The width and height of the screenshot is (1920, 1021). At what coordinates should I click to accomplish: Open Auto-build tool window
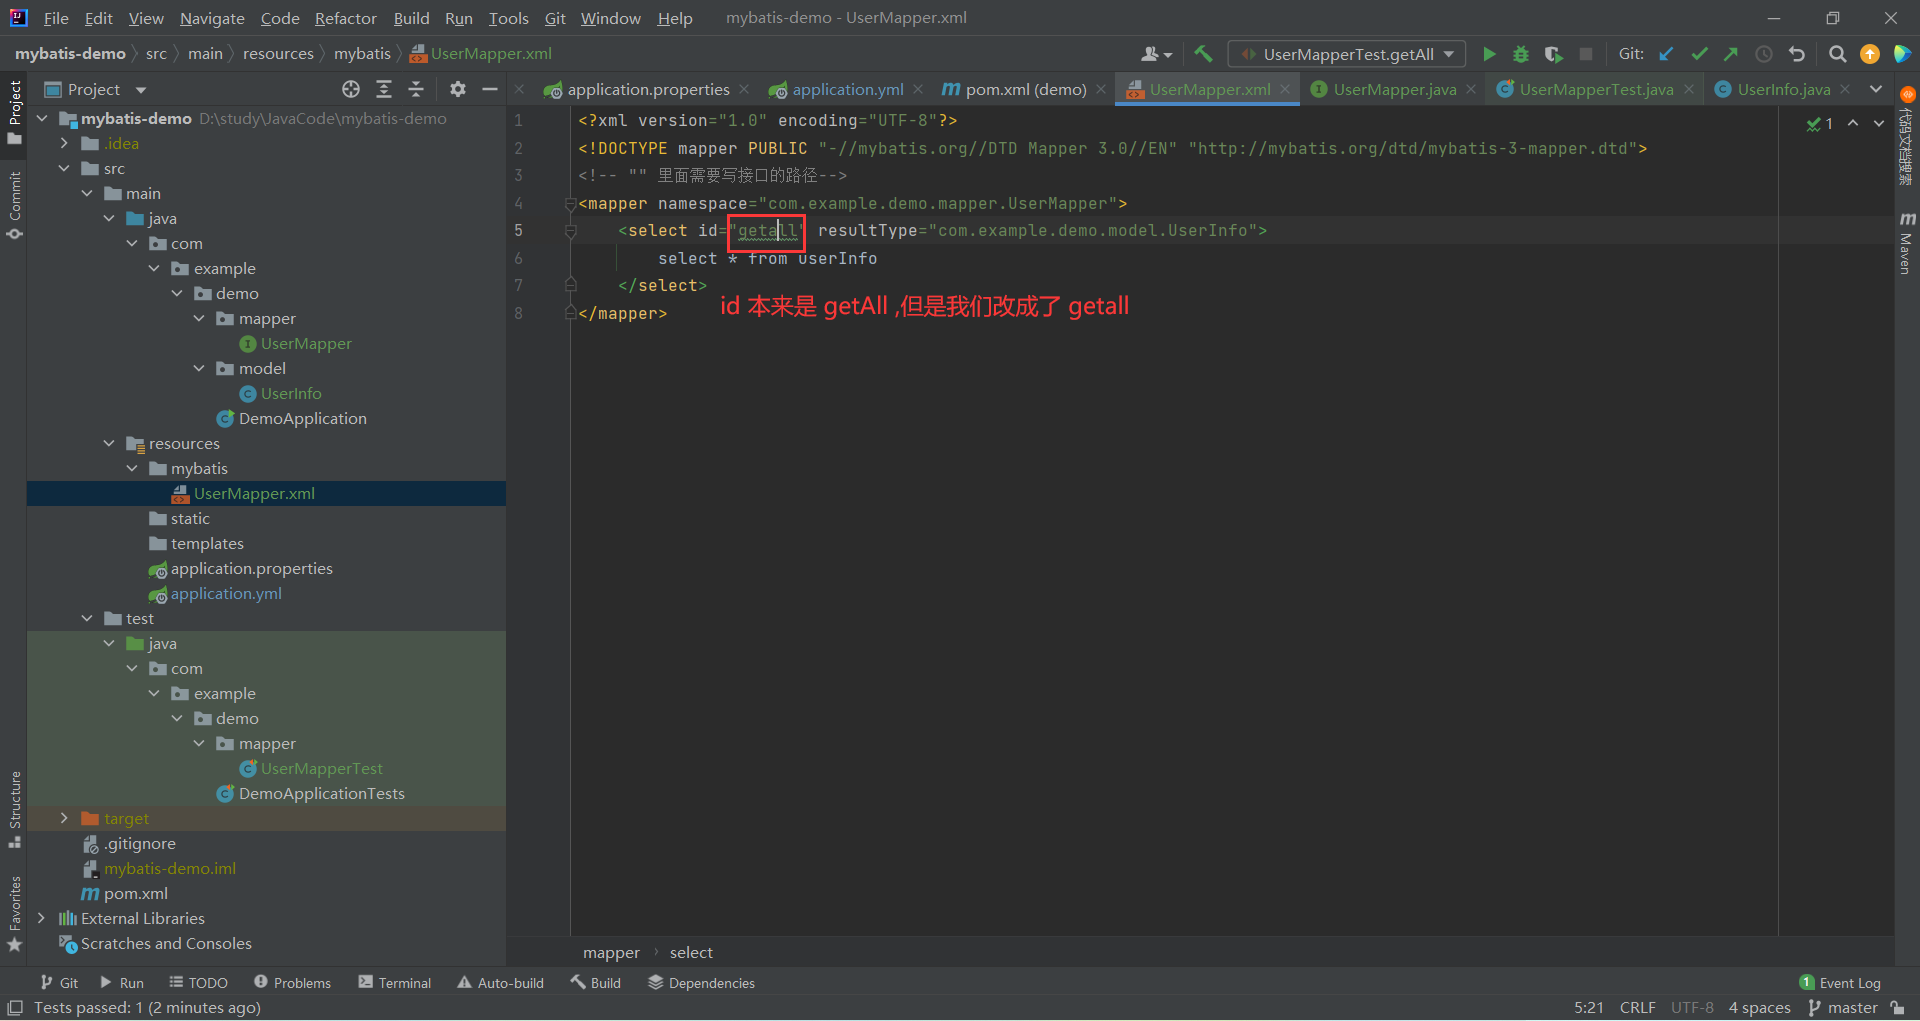point(501,983)
